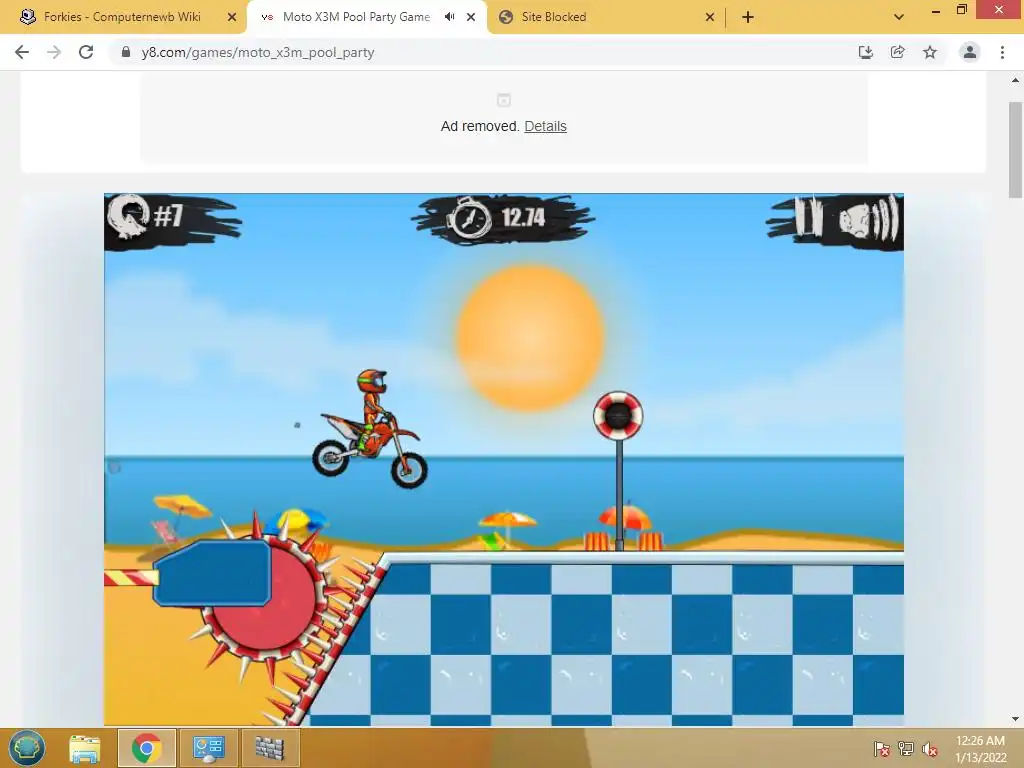Click the back navigation arrow
Screen dimensions: 1024x768
coord(22,52)
